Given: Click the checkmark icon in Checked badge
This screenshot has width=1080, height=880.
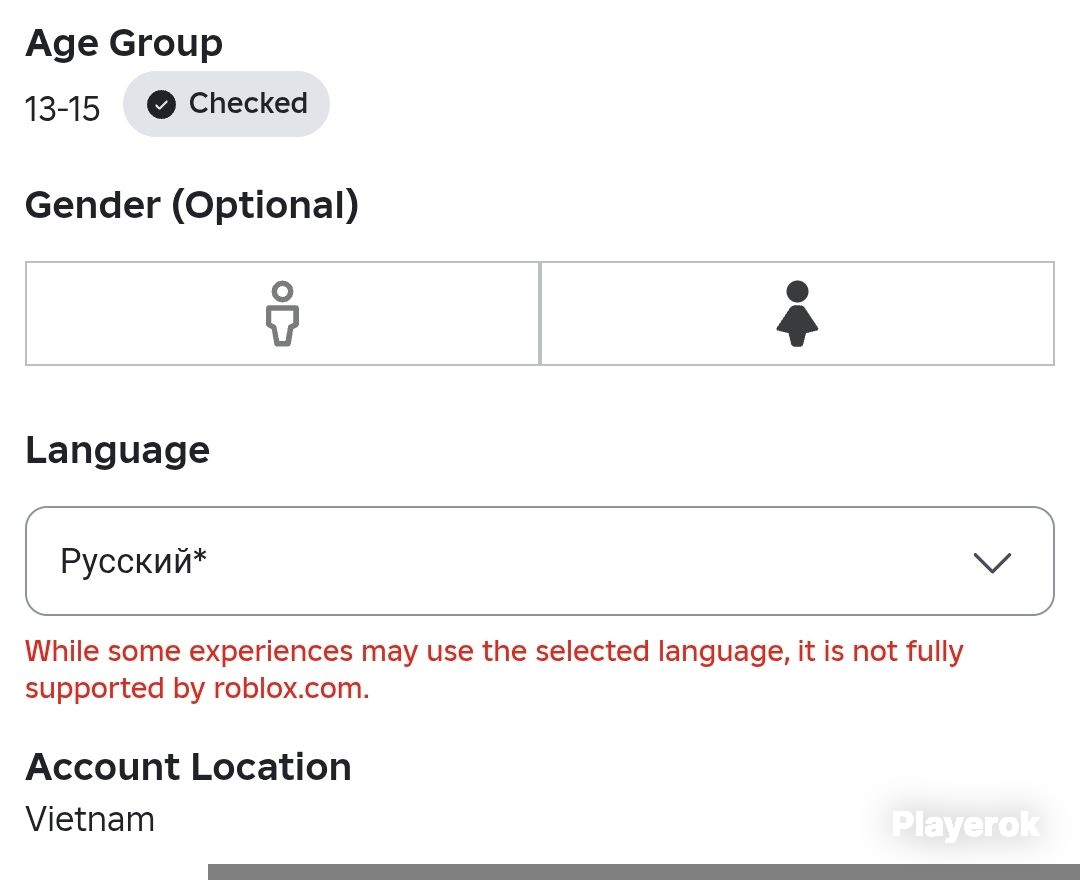Looking at the screenshot, I should coord(161,105).
